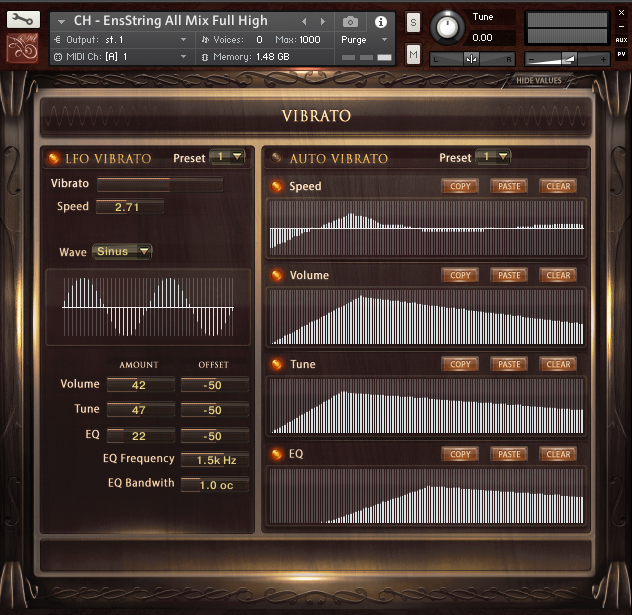Click the instrument volume slider
The height and width of the screenshot is (615, 632).
click(x=568, y=59)
